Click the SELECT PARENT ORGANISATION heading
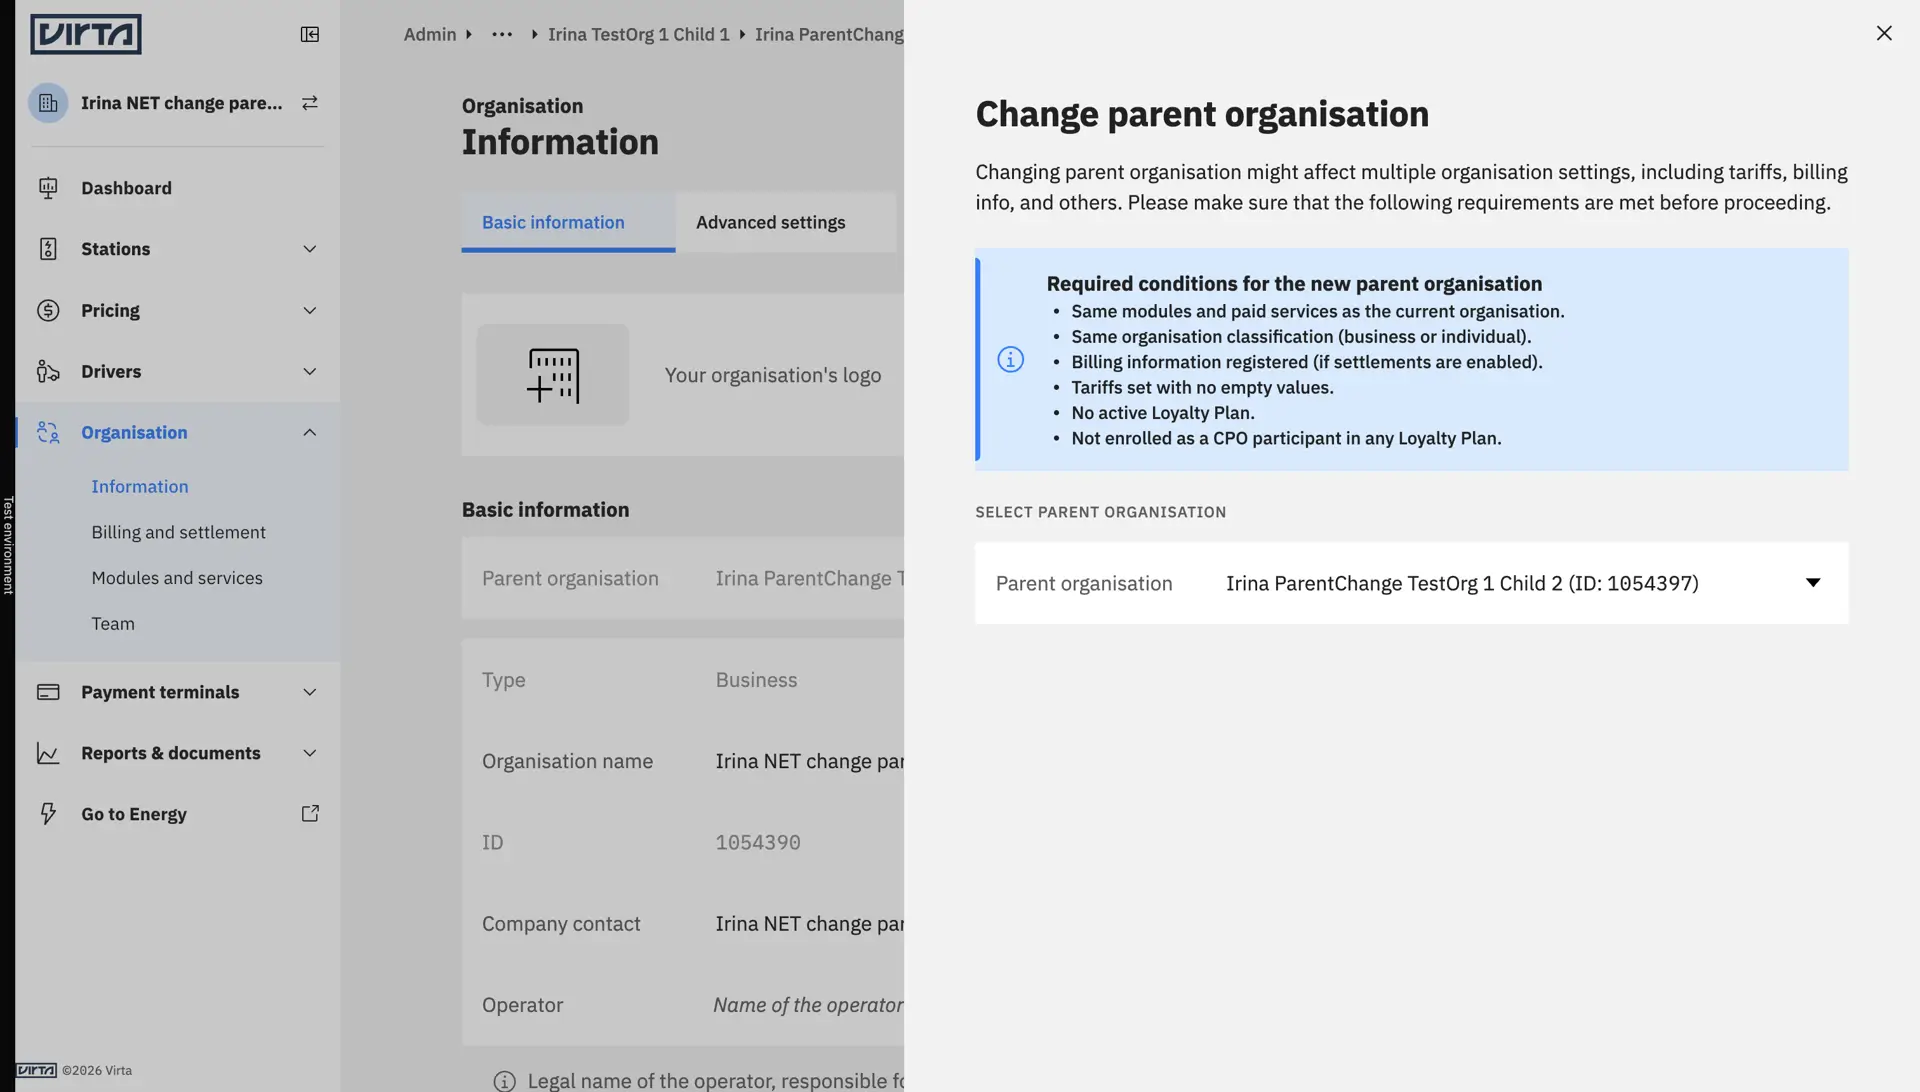Screen dimensions: 1920x1092 click(x=1101, y=512)
